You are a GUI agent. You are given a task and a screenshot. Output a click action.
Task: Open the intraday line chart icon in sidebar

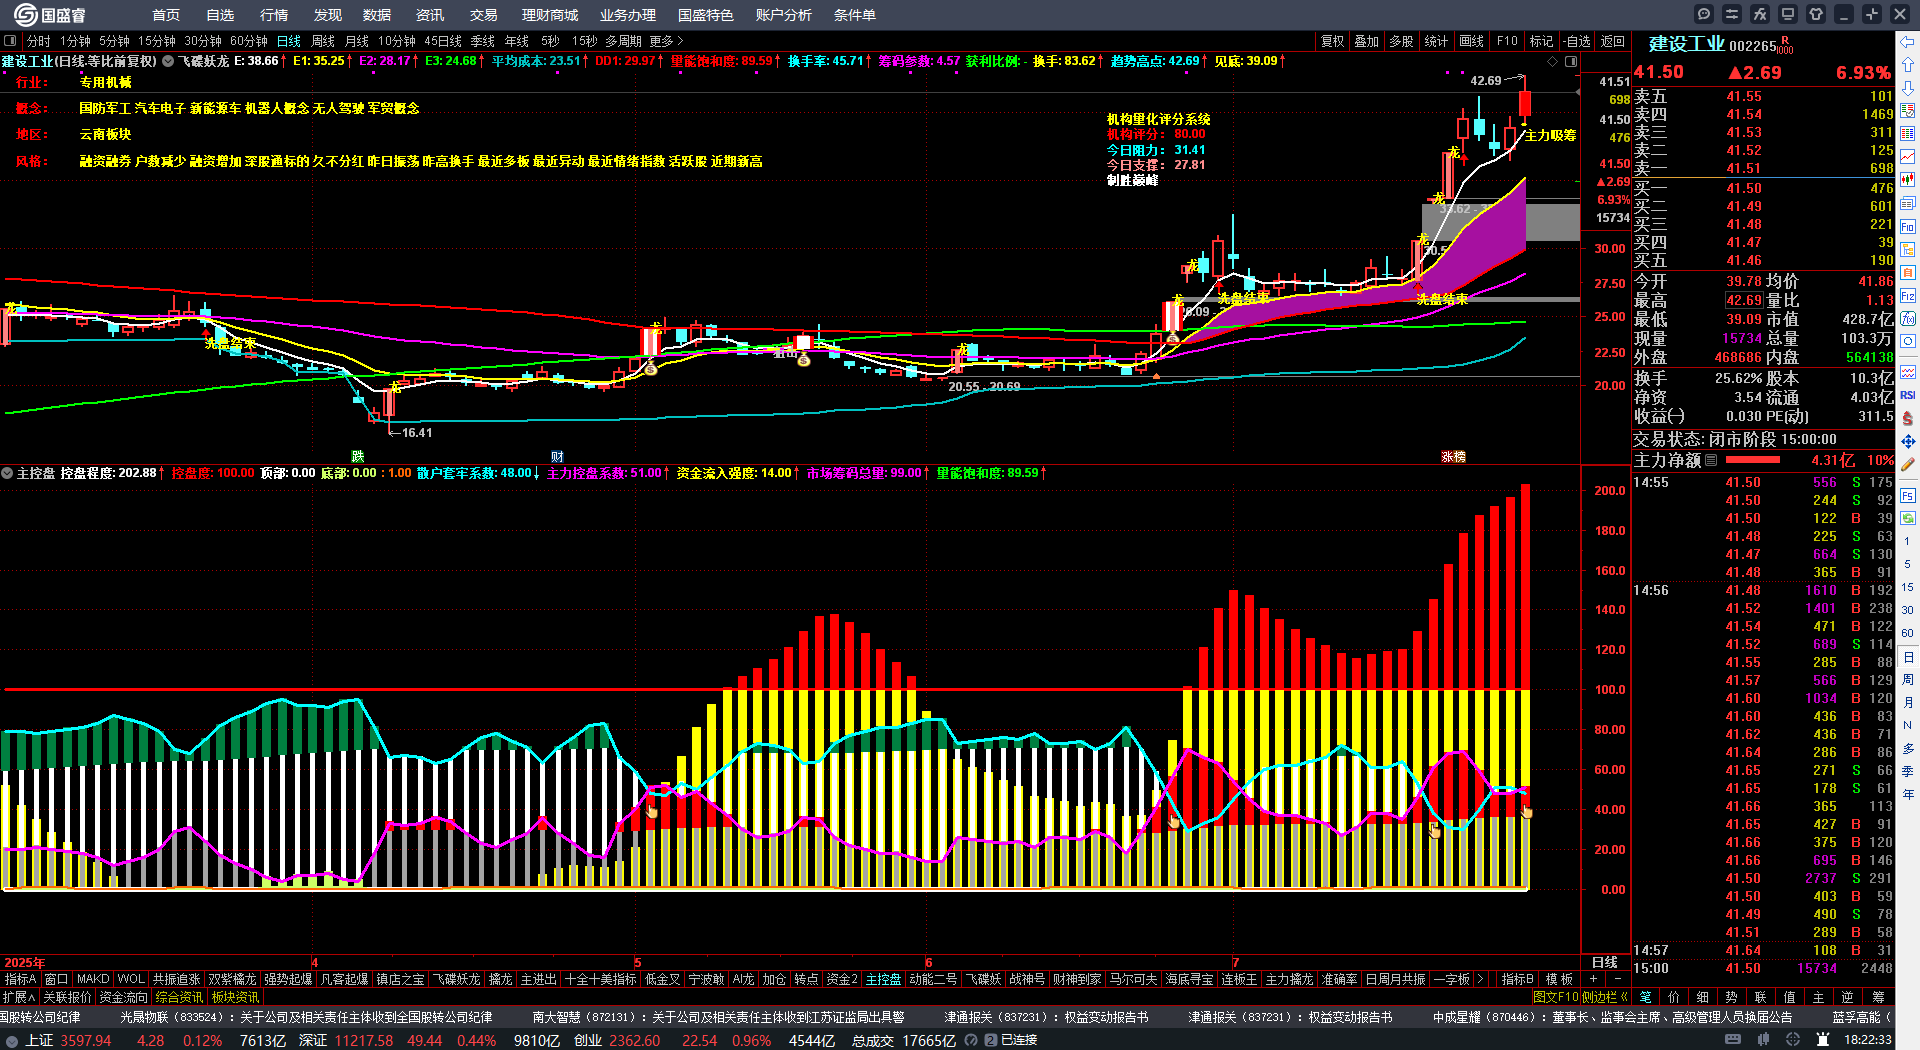1908,157
